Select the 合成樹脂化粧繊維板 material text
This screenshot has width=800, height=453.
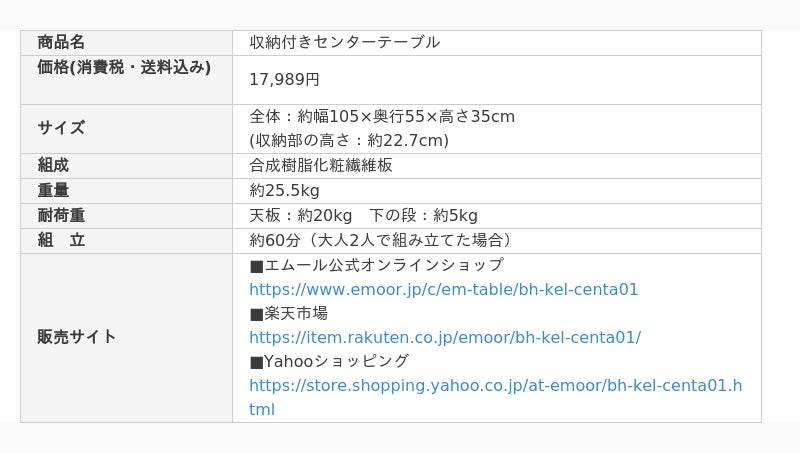tap(321, 166)
